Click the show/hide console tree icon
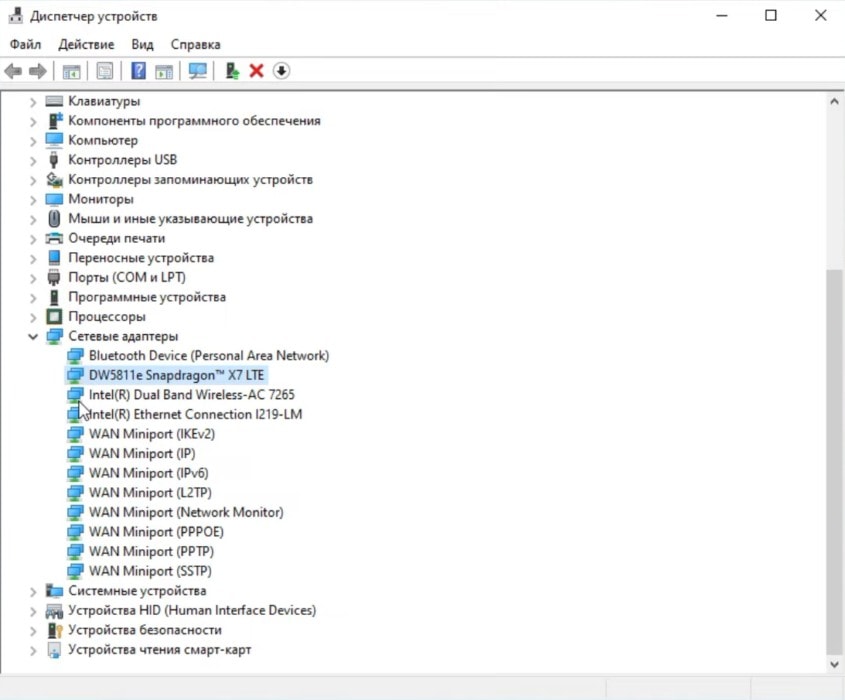The height and width of the screenshot is (700, 845). click(71, 71)
